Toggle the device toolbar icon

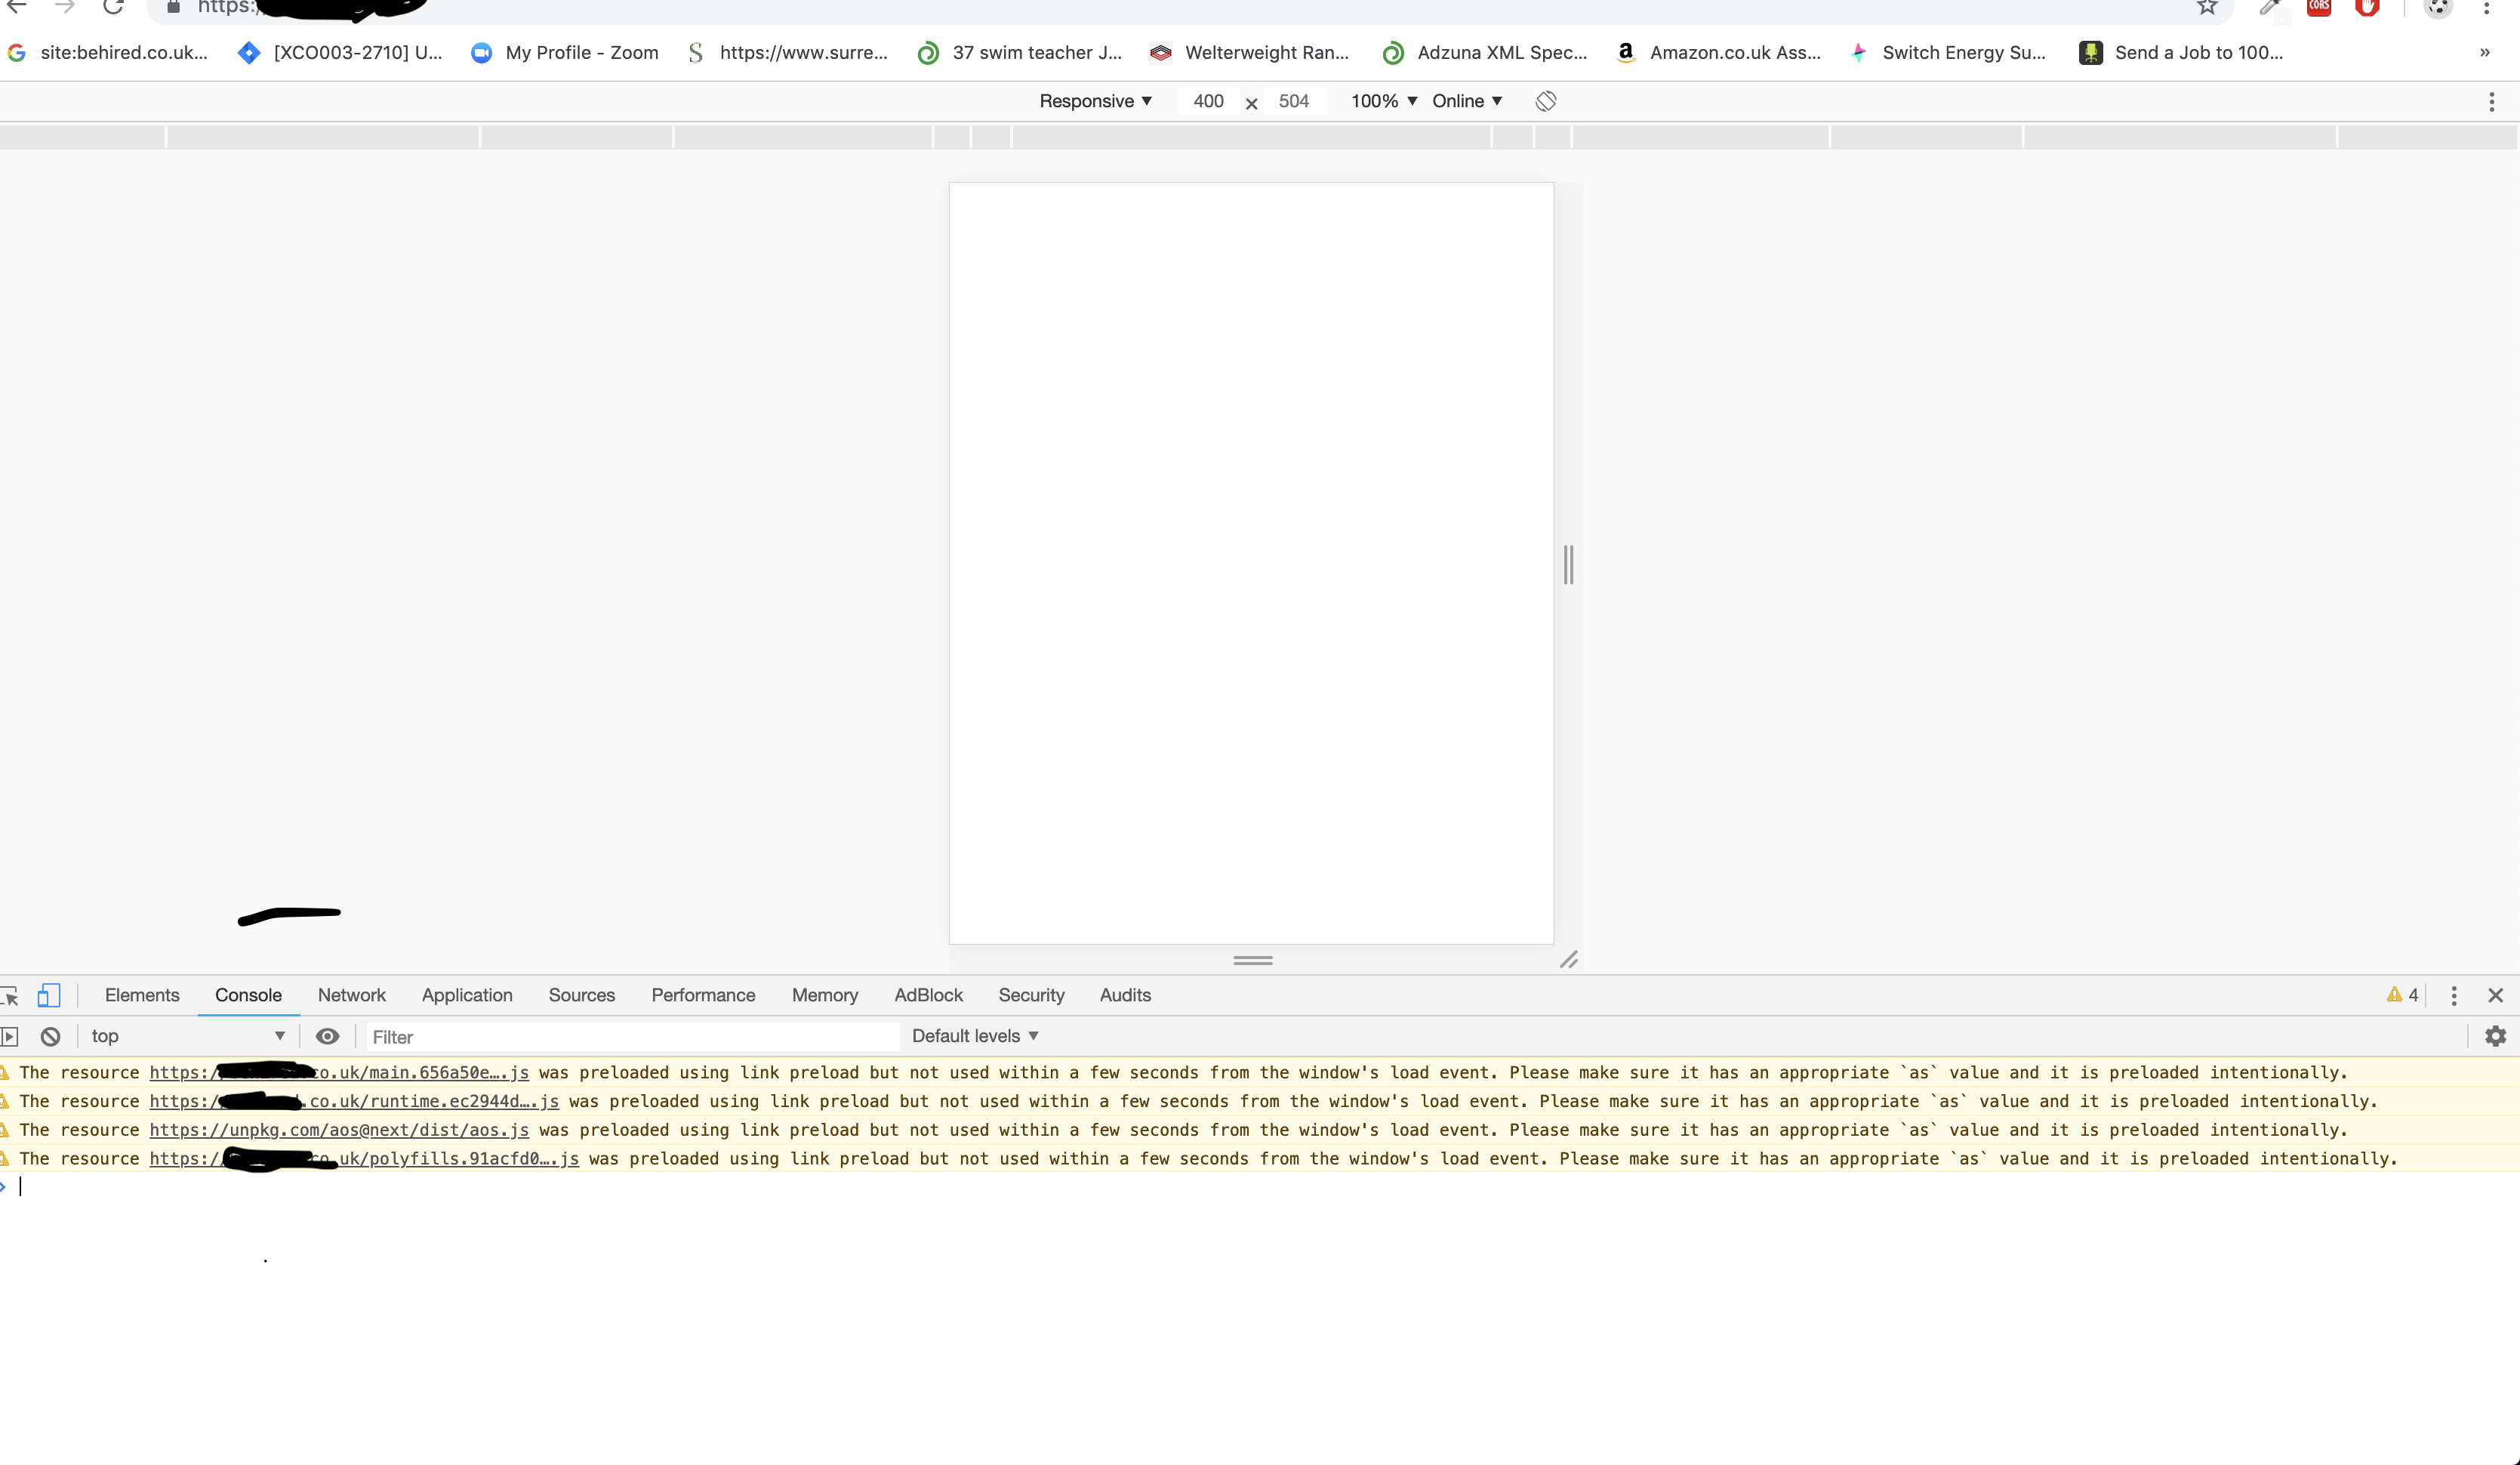(48, 995)
